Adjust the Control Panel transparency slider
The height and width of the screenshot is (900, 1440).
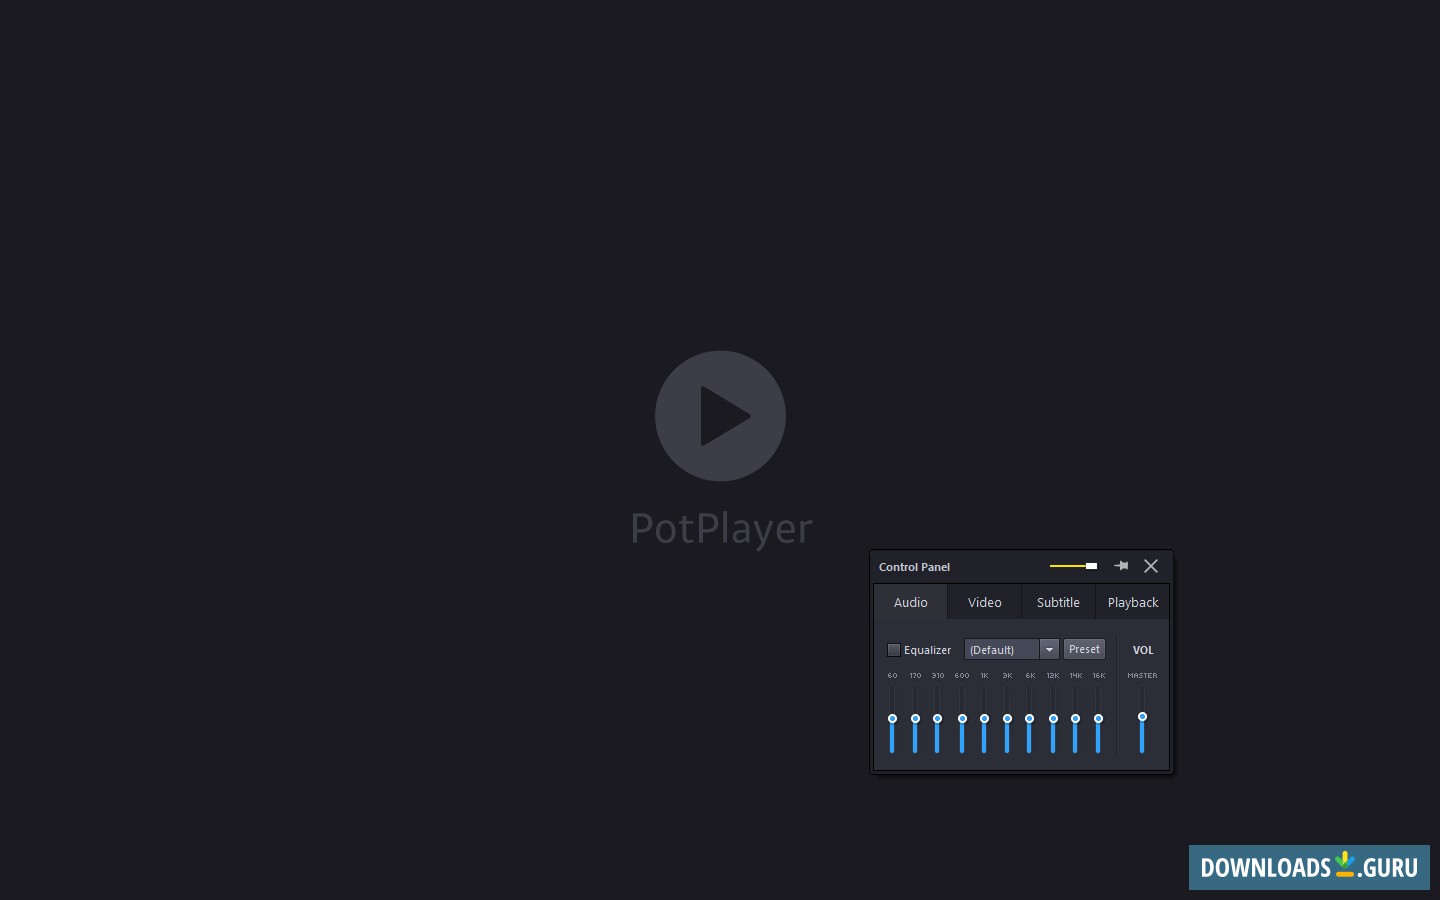pyautogui.click(x=1073, y=566)
